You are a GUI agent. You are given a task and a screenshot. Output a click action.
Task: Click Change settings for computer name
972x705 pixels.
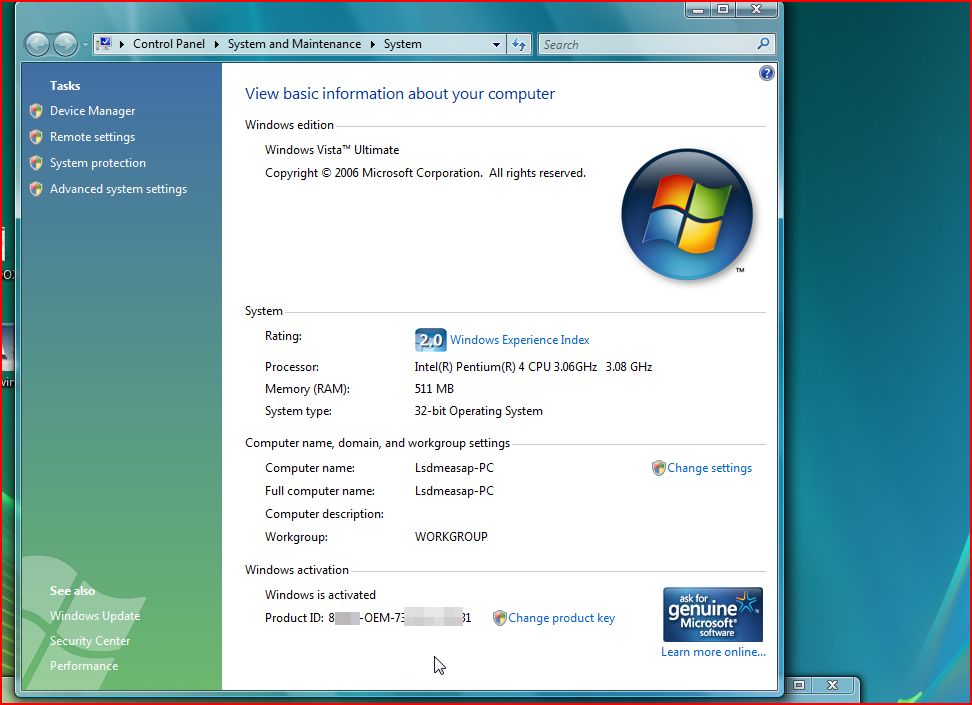coord(709,468)
